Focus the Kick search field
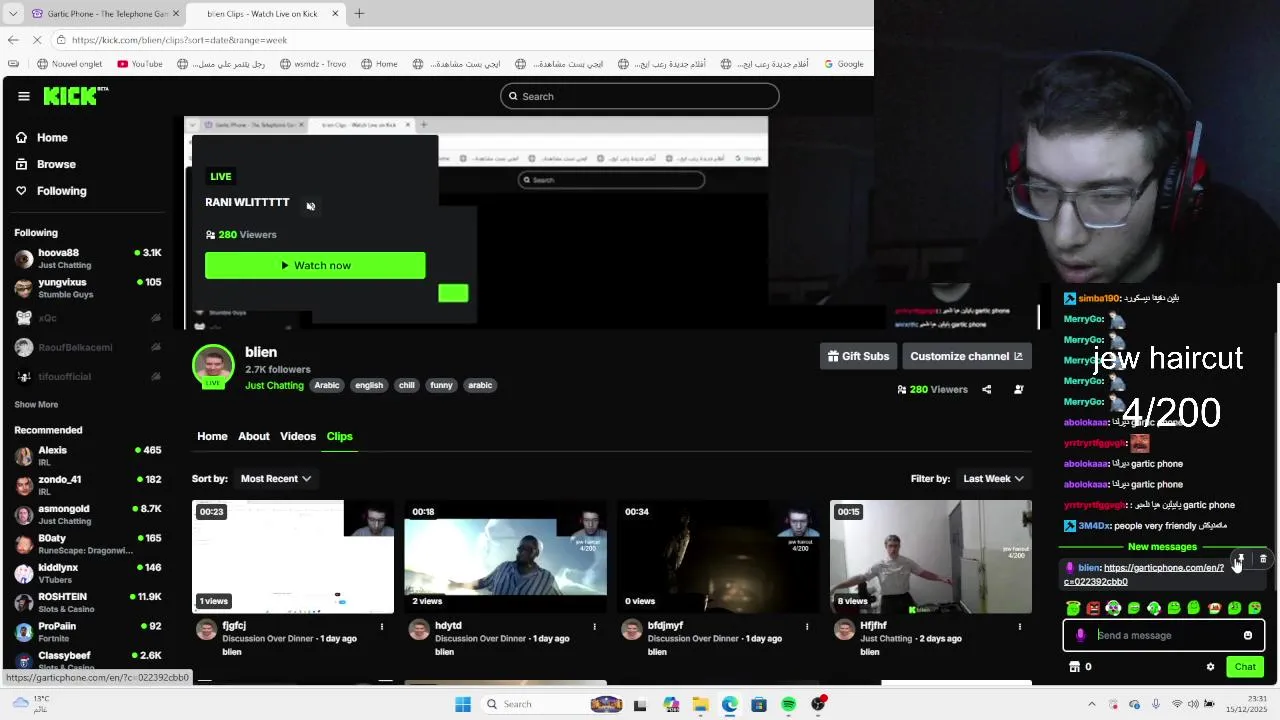The image size is (1280, 720). tap(639, 96)
